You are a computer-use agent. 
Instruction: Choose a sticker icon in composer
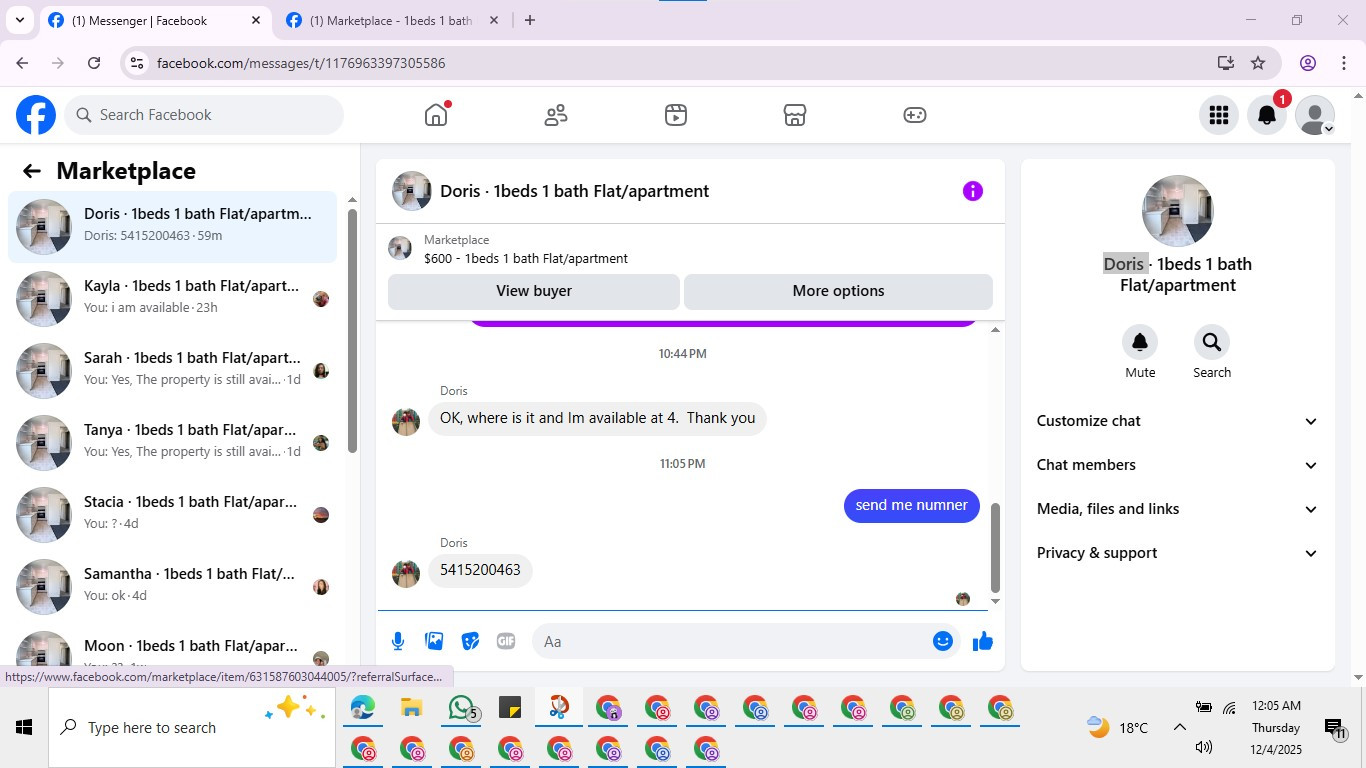point(470,641)
